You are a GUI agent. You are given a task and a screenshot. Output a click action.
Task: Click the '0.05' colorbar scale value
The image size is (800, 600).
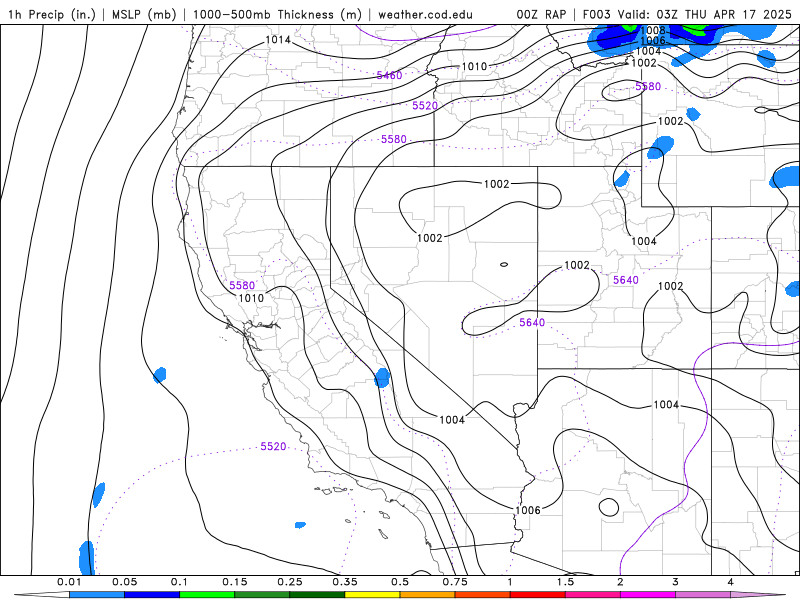tap(124, 582)
